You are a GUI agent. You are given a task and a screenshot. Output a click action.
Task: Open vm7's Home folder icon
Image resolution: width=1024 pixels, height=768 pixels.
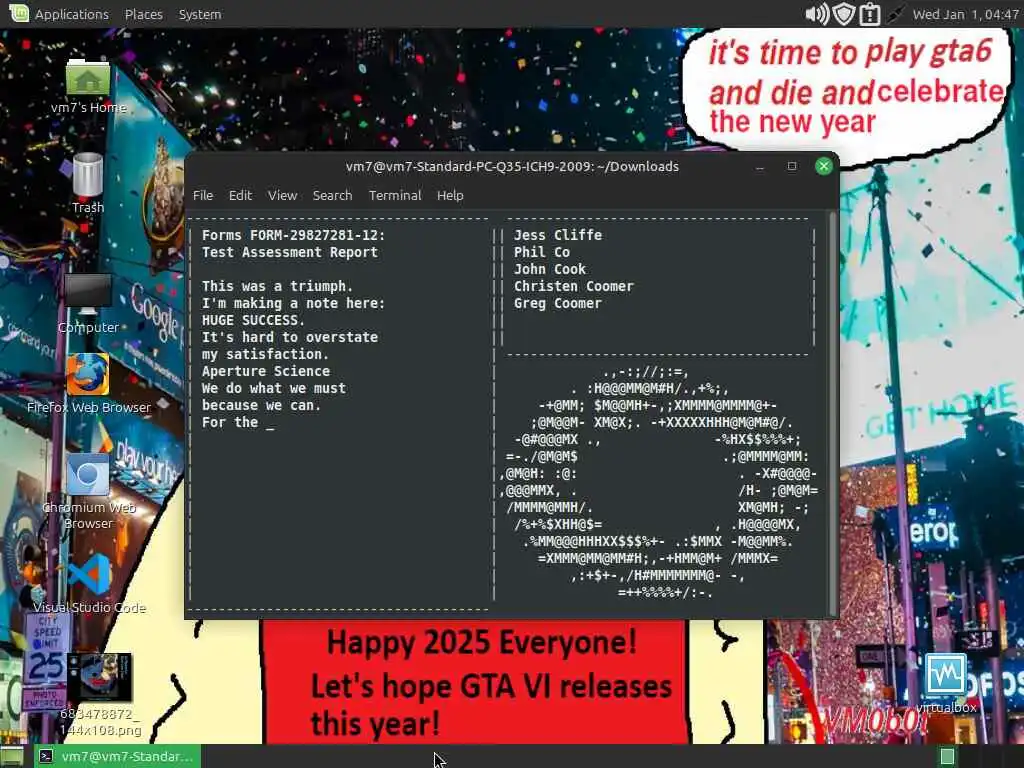coord(88,80)
